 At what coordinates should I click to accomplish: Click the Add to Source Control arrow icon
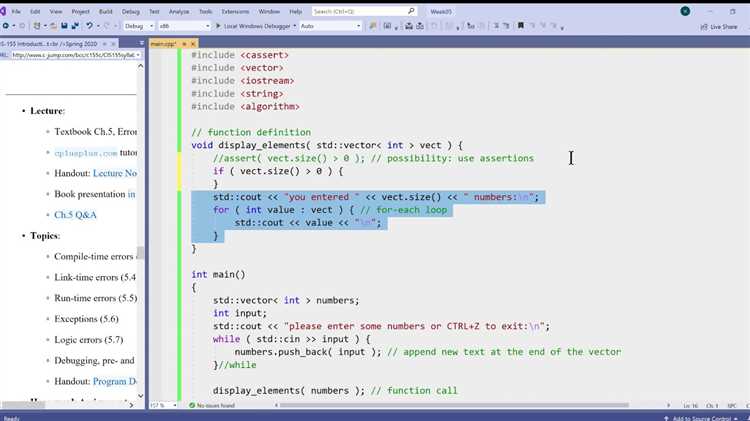(666, 418)
